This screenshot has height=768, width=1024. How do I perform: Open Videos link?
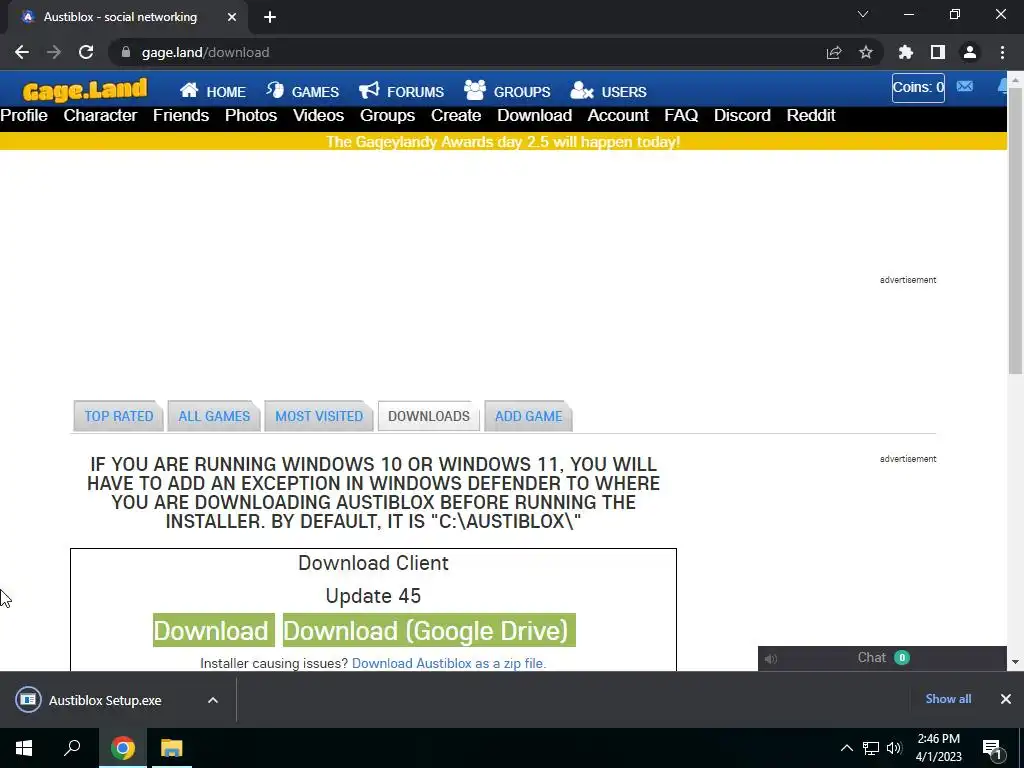click(x=318, y=116)
